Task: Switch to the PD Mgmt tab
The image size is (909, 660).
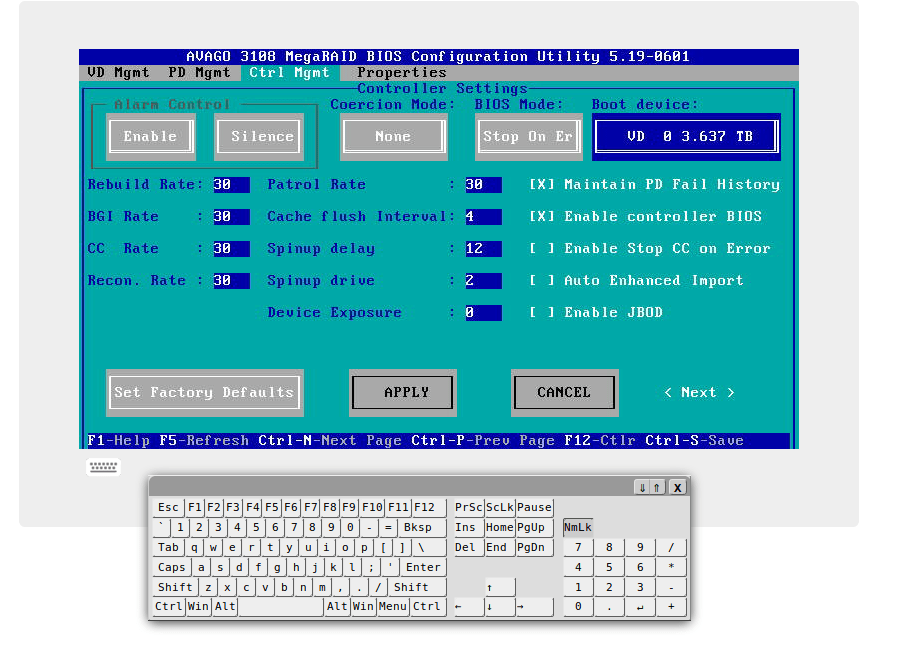Action: point(199,72)
